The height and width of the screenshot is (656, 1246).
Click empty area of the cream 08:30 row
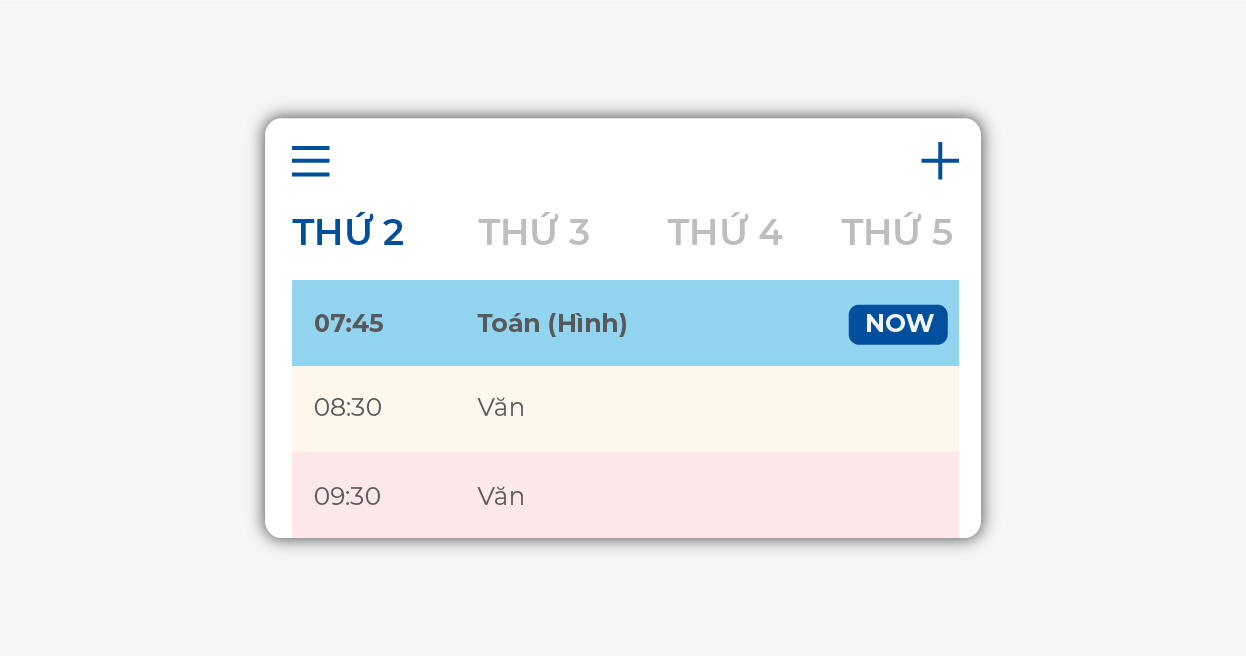[750, 408]
